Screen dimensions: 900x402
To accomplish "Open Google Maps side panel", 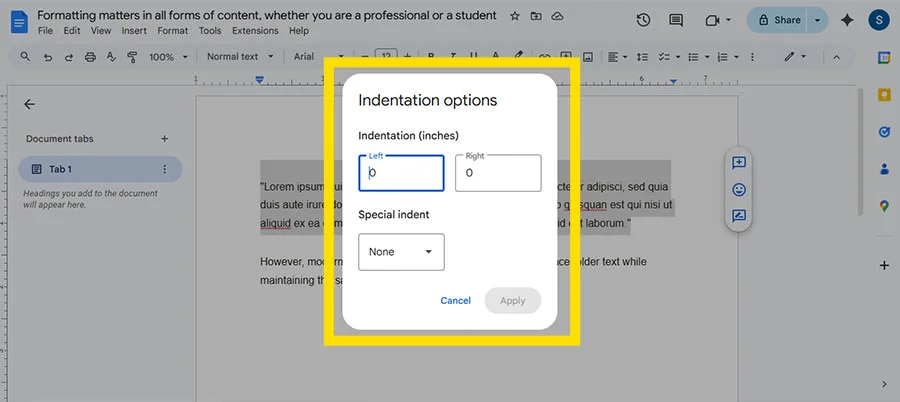I will click(x=885, y=206).
